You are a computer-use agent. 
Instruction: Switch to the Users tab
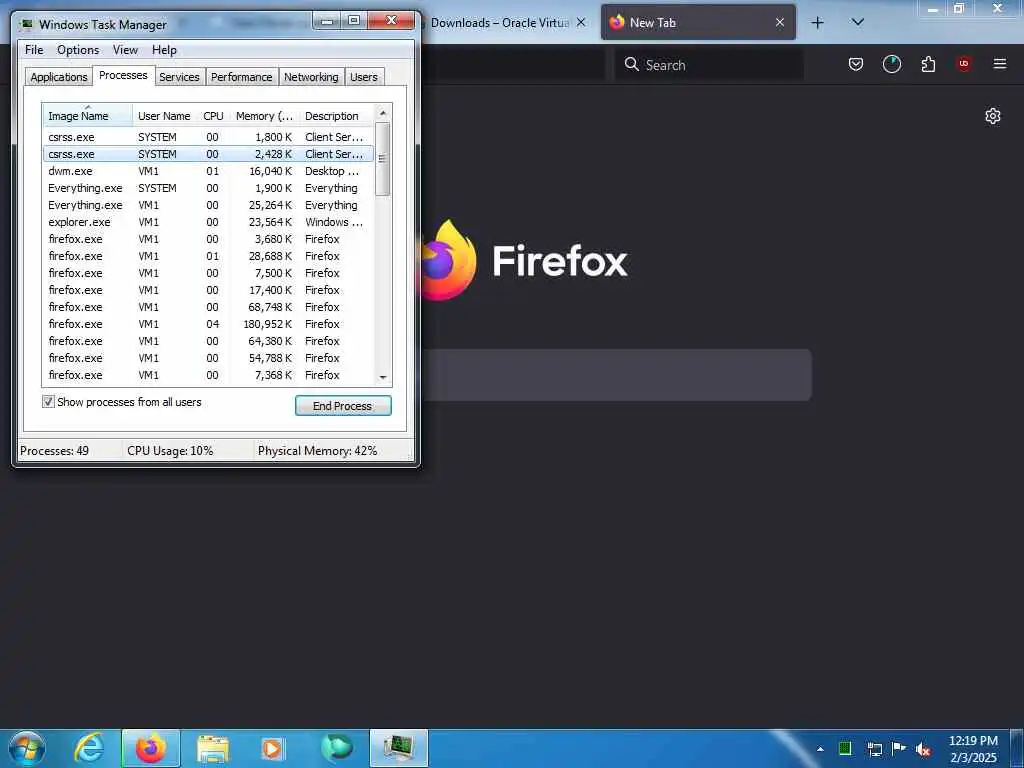(364, 77)
